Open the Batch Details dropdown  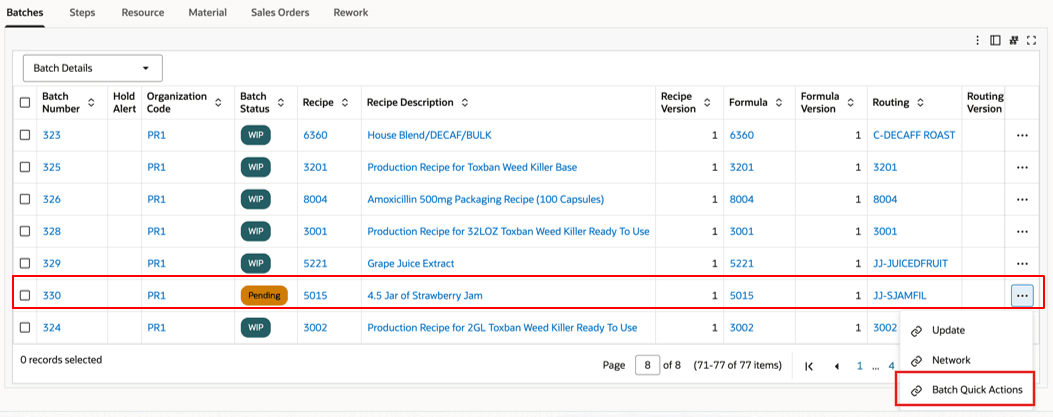[x=93, y=68]
